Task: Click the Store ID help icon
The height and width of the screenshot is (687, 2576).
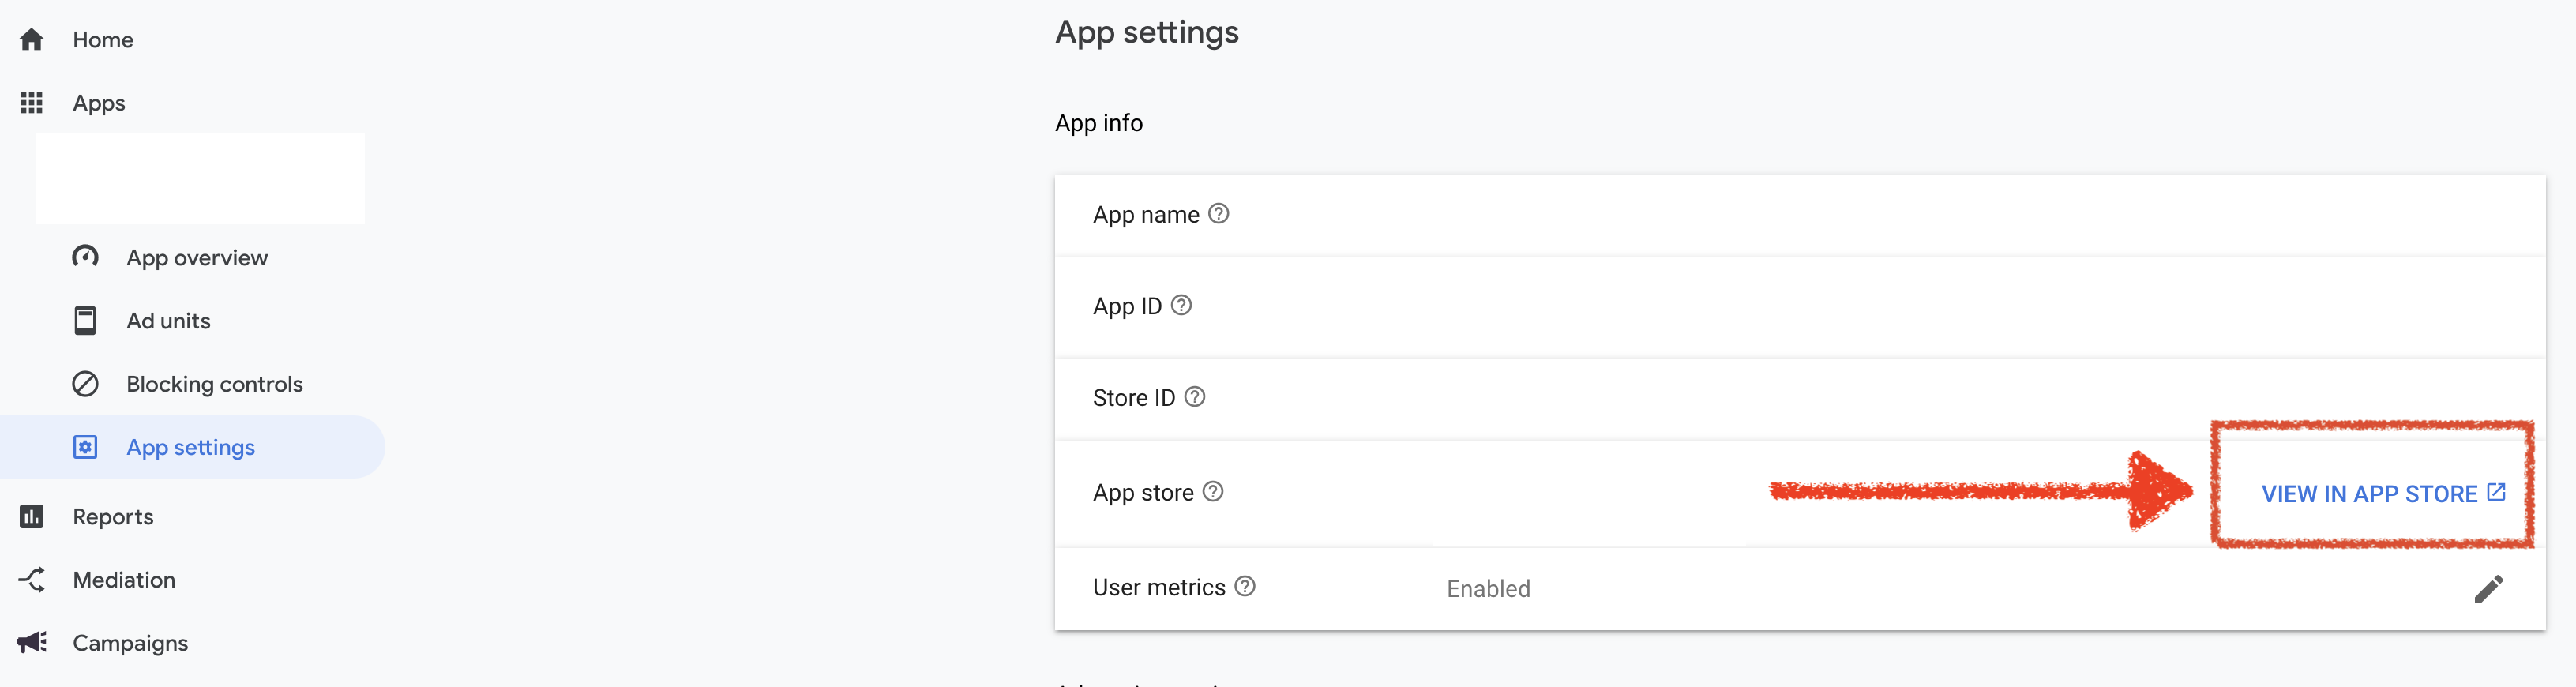Action: pos(1194,397)
